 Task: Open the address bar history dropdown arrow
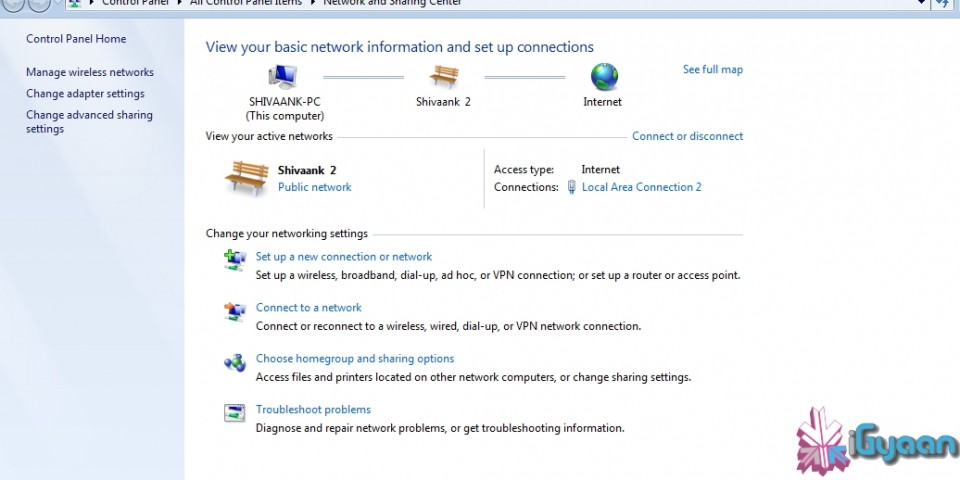tap(919, 4)
